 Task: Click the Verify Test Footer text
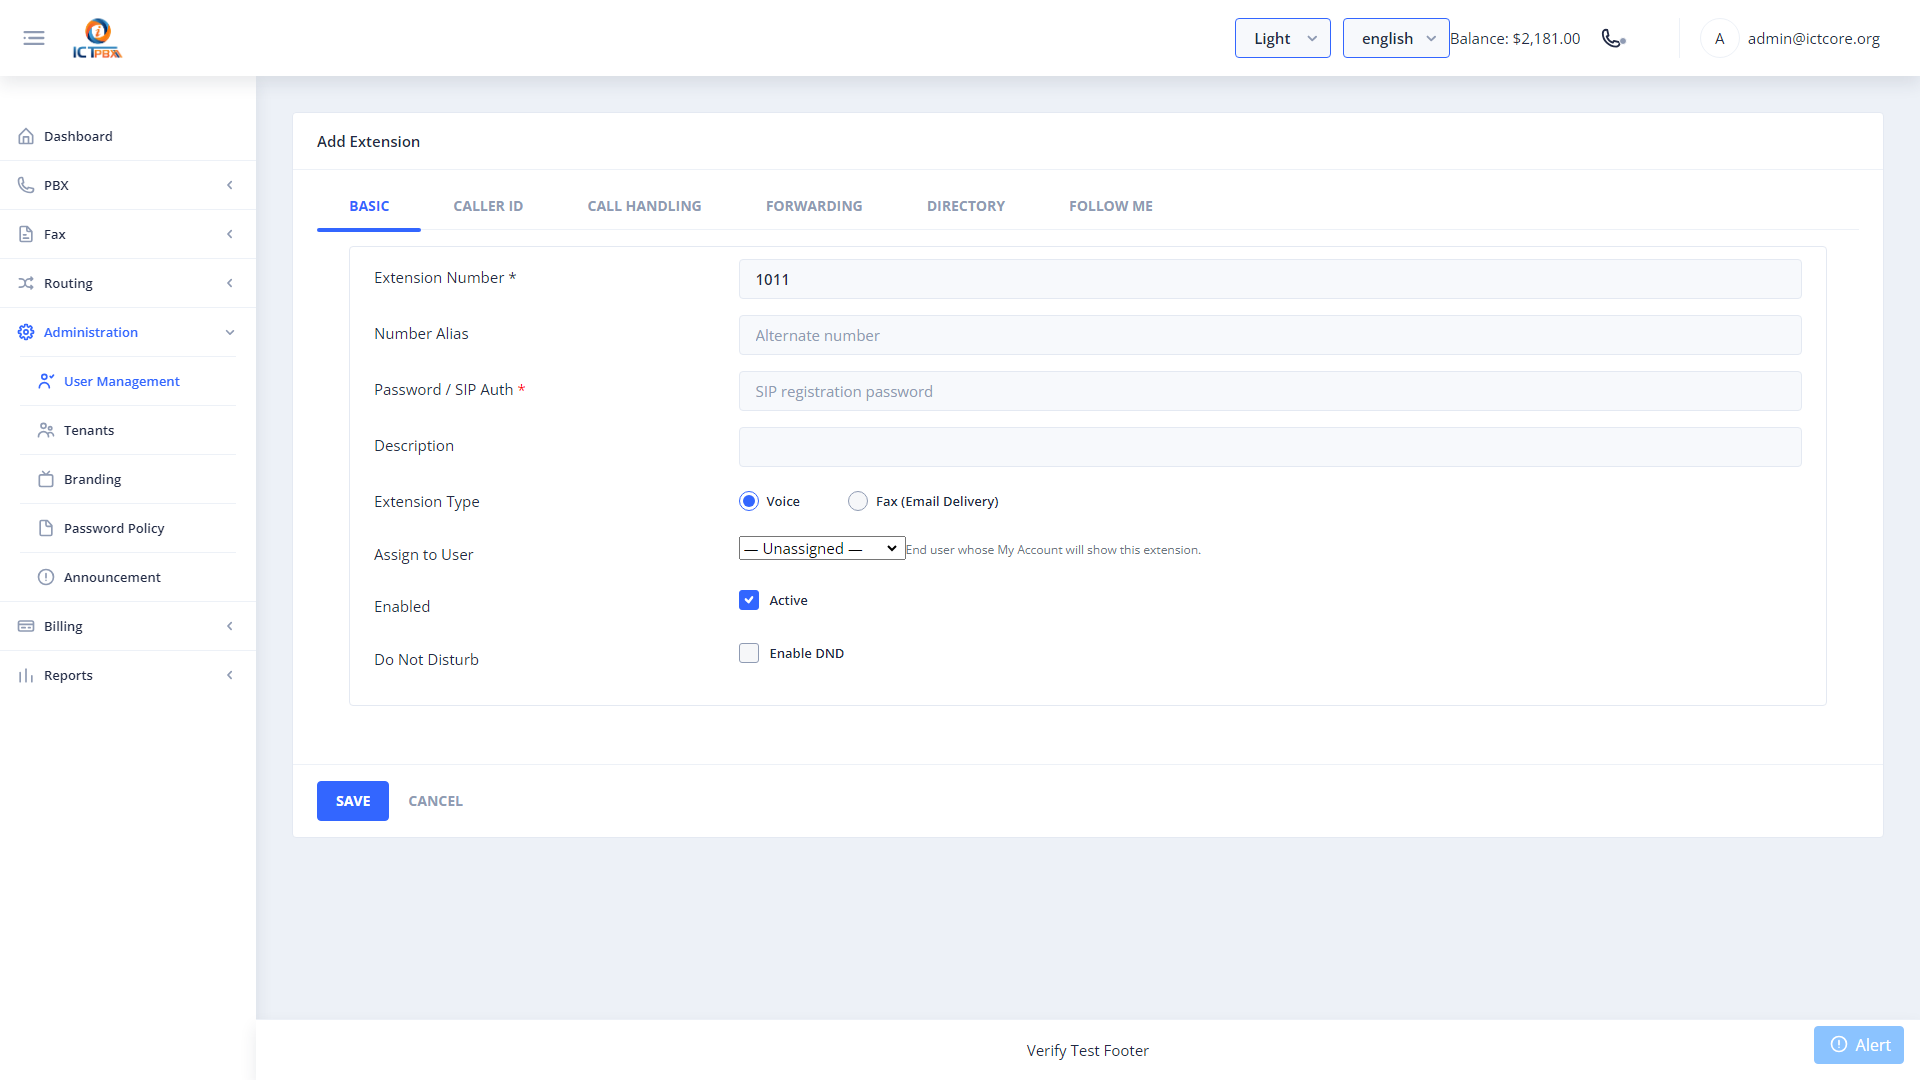[x=1087, y=1050]
